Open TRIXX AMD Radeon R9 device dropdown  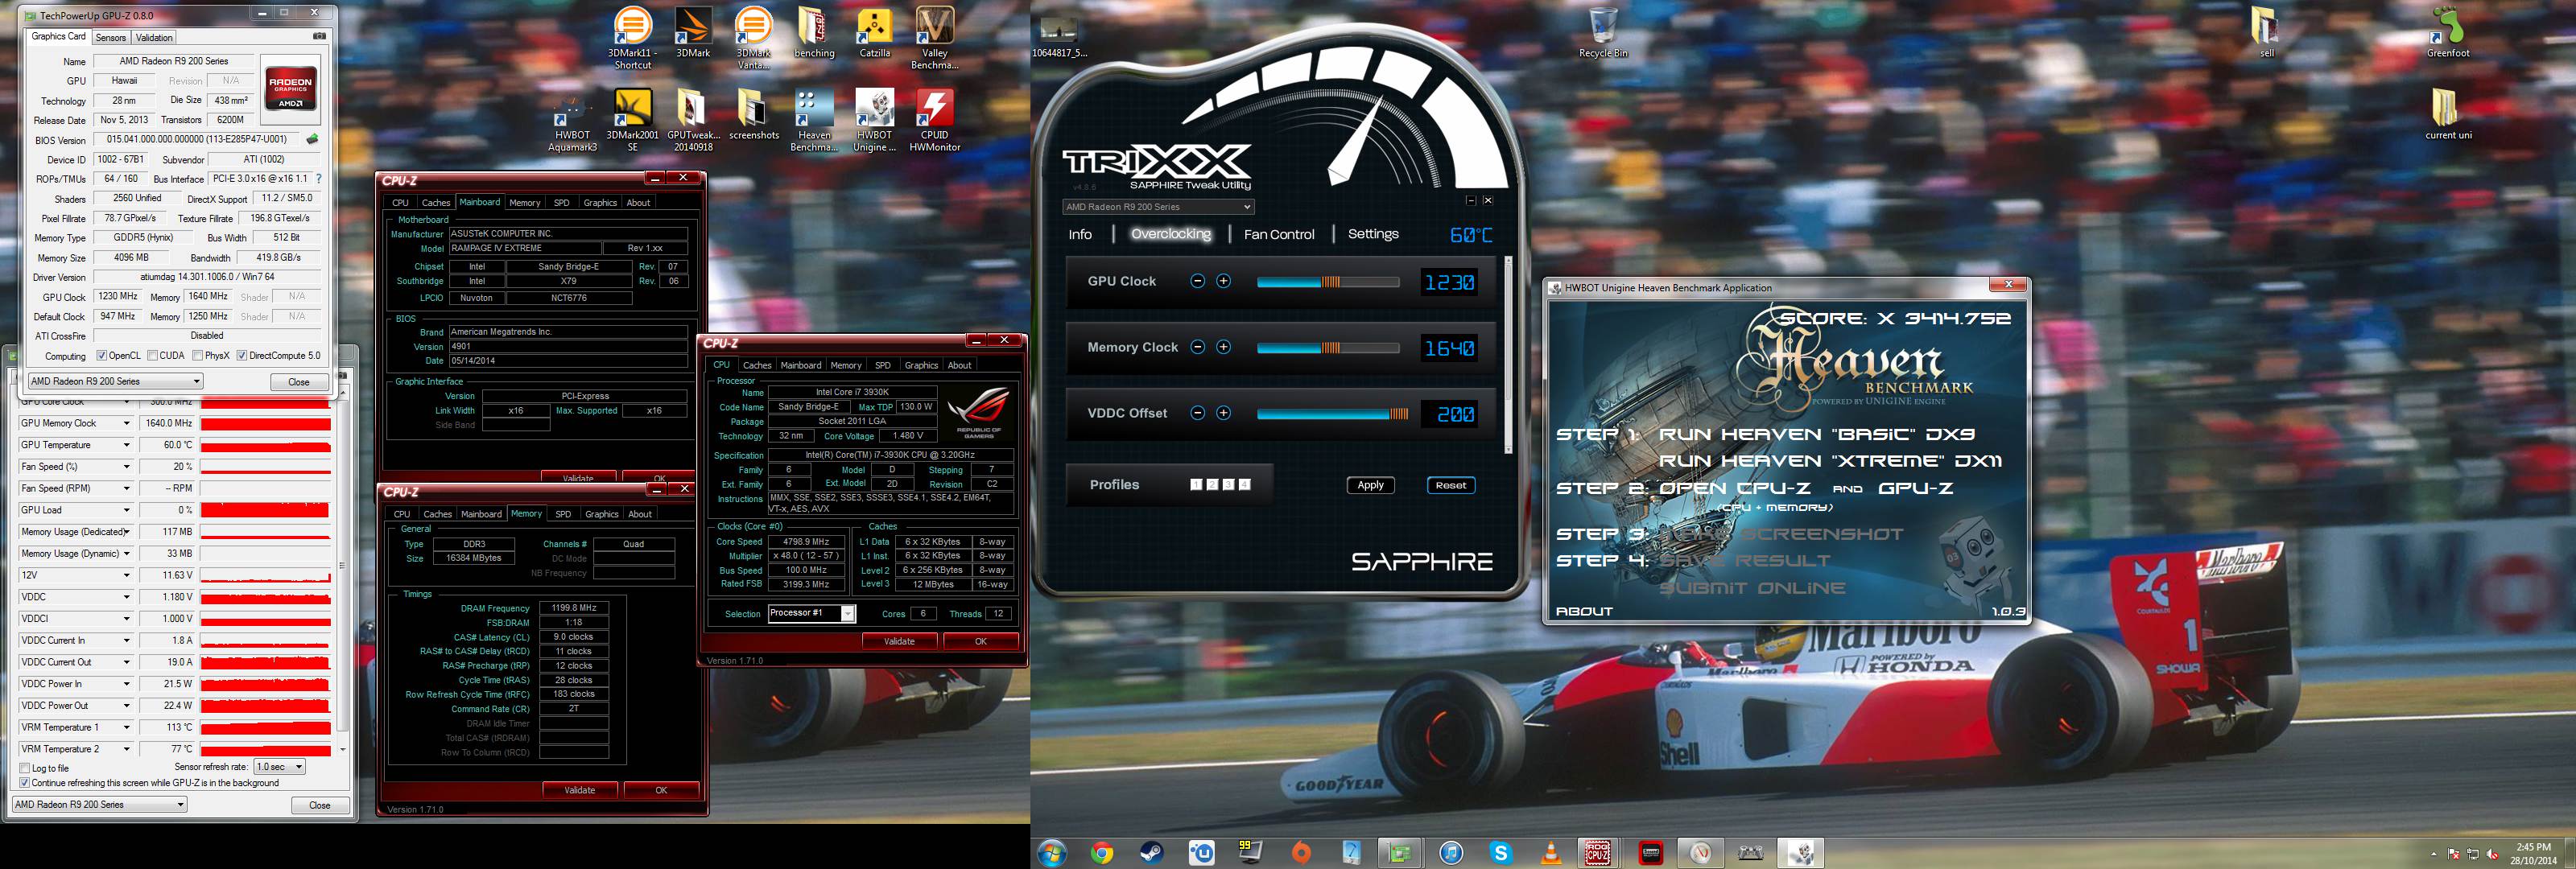[x=1158, y=207]
